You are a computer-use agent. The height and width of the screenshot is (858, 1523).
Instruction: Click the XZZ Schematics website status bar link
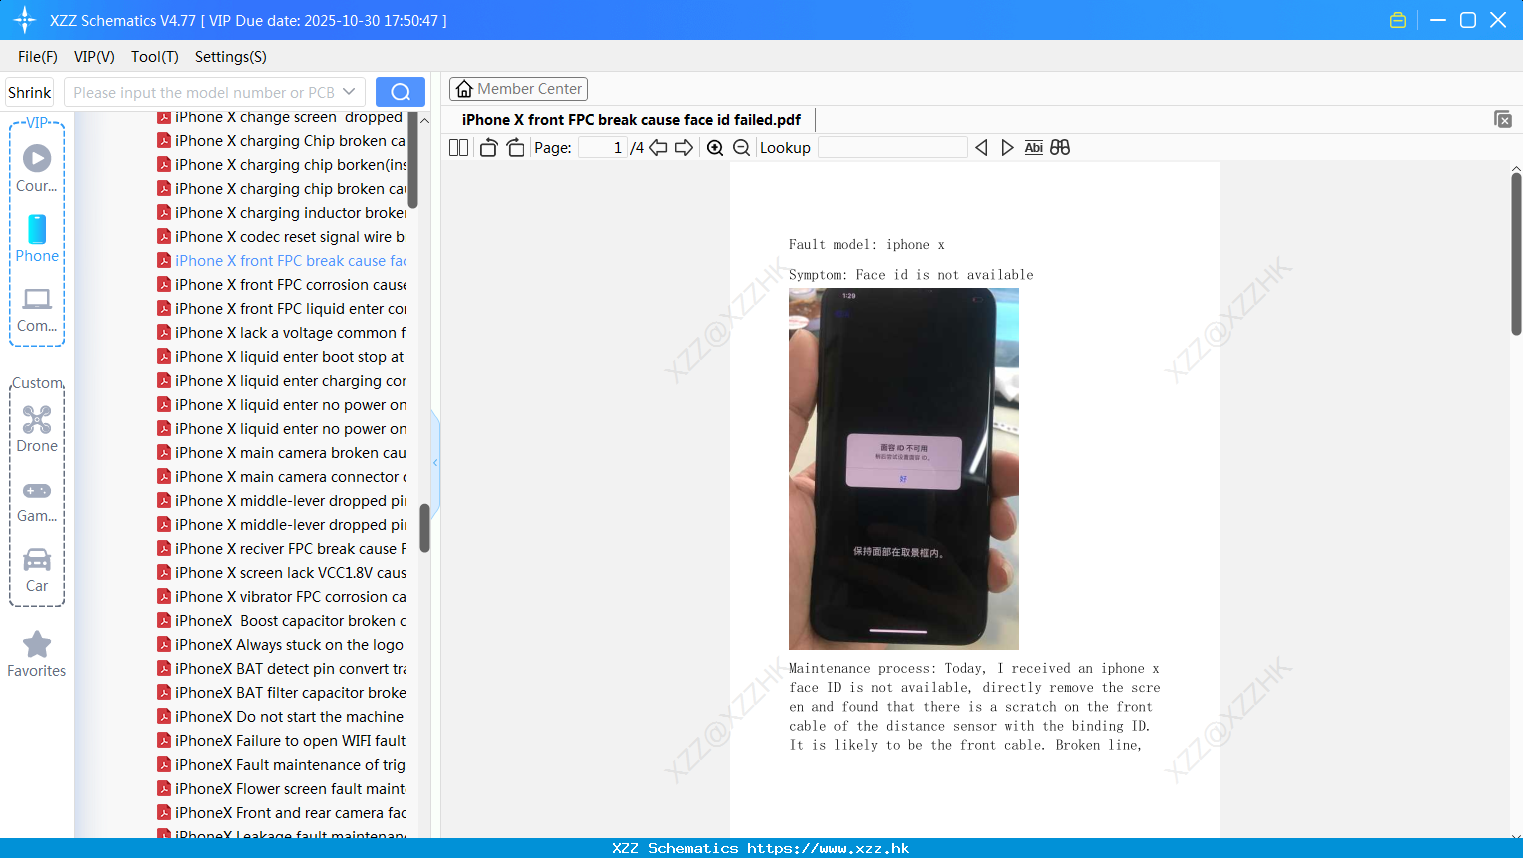[761, 848]
